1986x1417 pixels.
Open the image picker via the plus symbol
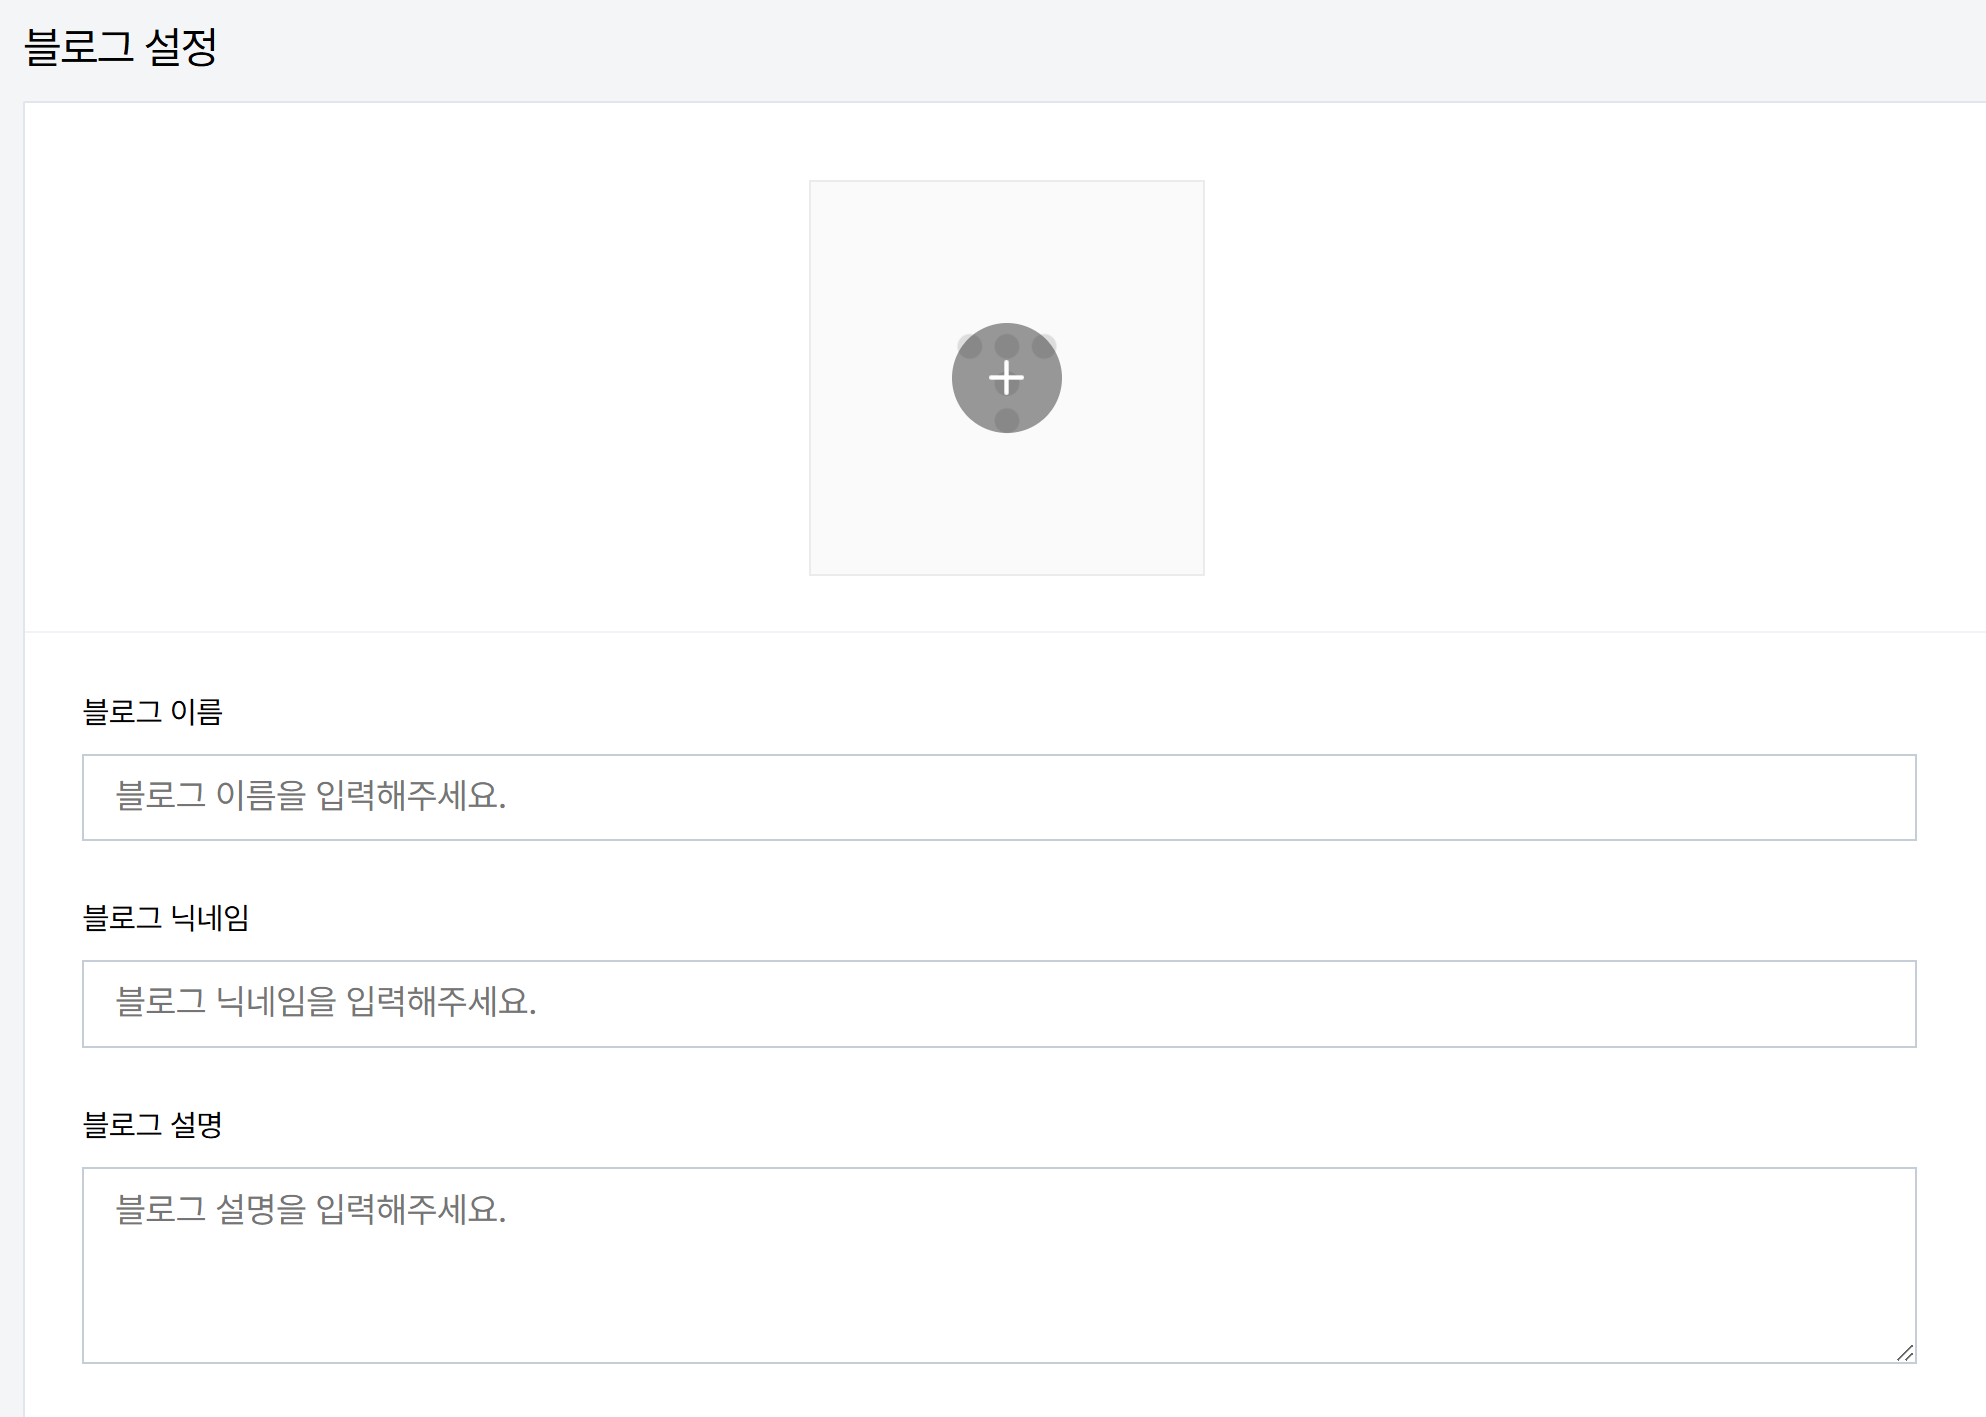[x=1006, y=378]
